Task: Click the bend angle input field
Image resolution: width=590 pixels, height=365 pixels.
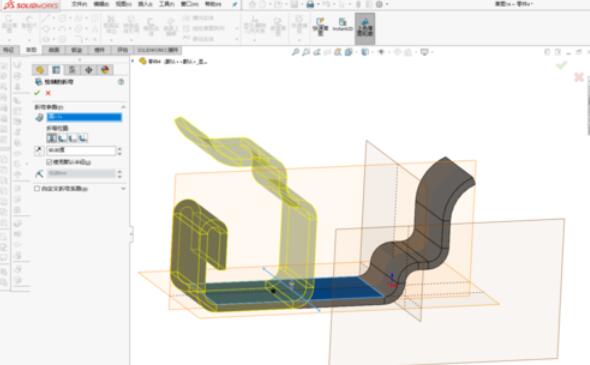Action: coord(81,151)
